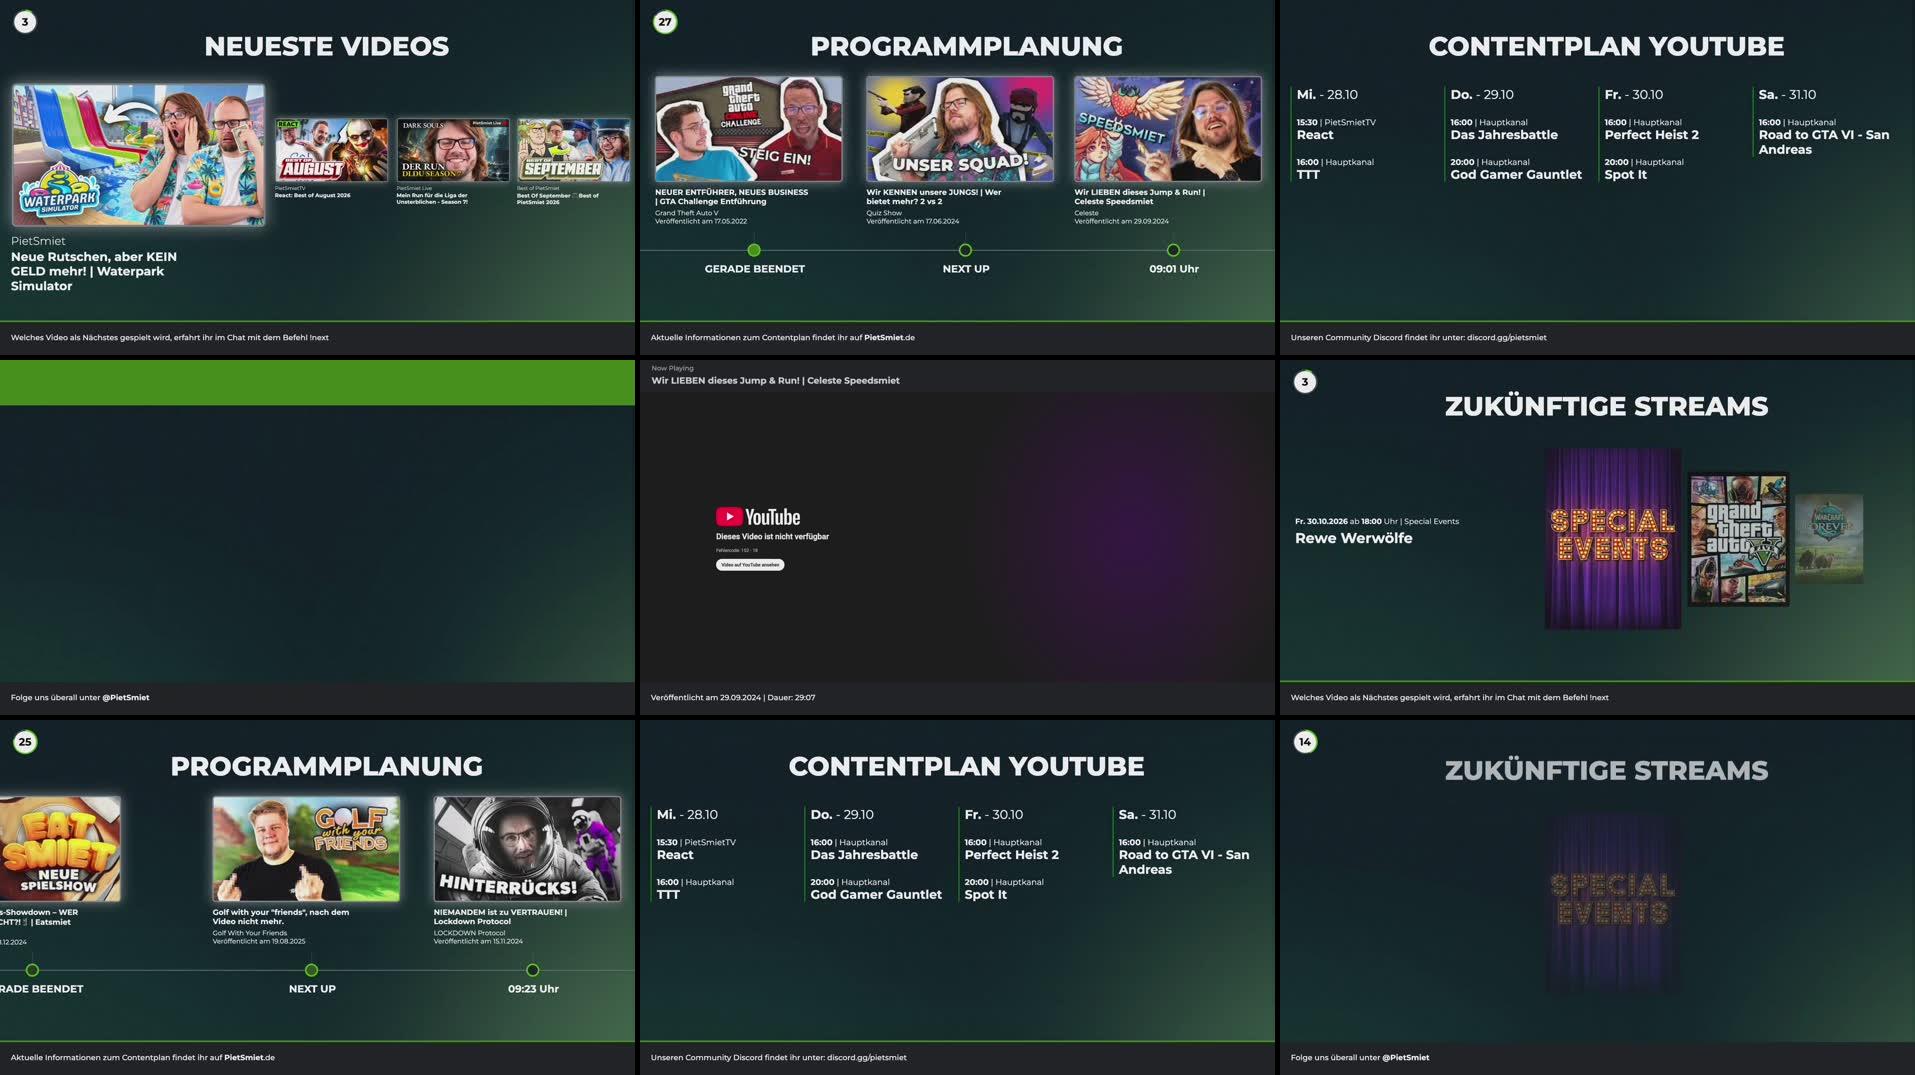Select the 'HINTERRÜCKS!' Lockdown Protocol thumbnail
The width and height of the screenshot is (1915, 1075).
(x=527, y=849)
